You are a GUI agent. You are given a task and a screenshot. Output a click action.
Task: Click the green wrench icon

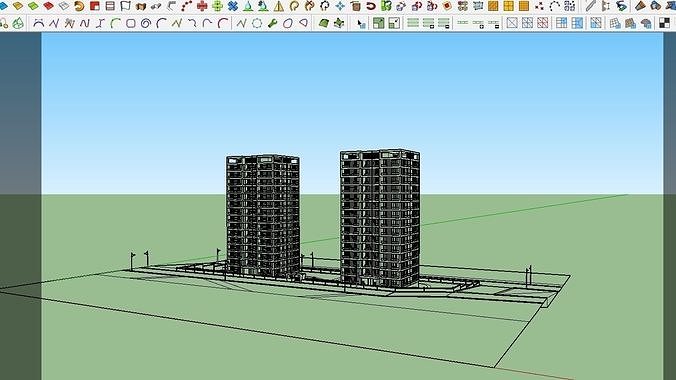point(272,23)
